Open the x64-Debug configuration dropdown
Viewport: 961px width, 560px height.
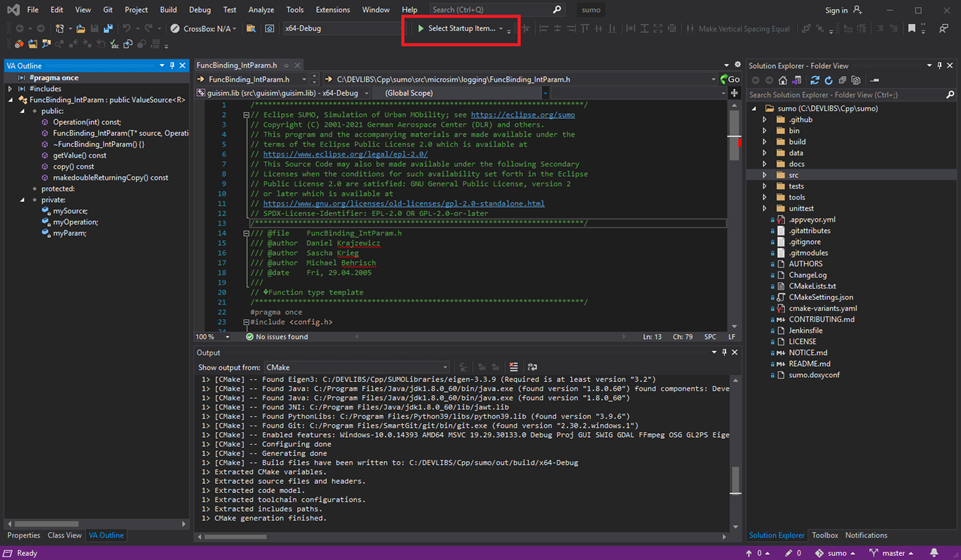(x=338, y=29)
